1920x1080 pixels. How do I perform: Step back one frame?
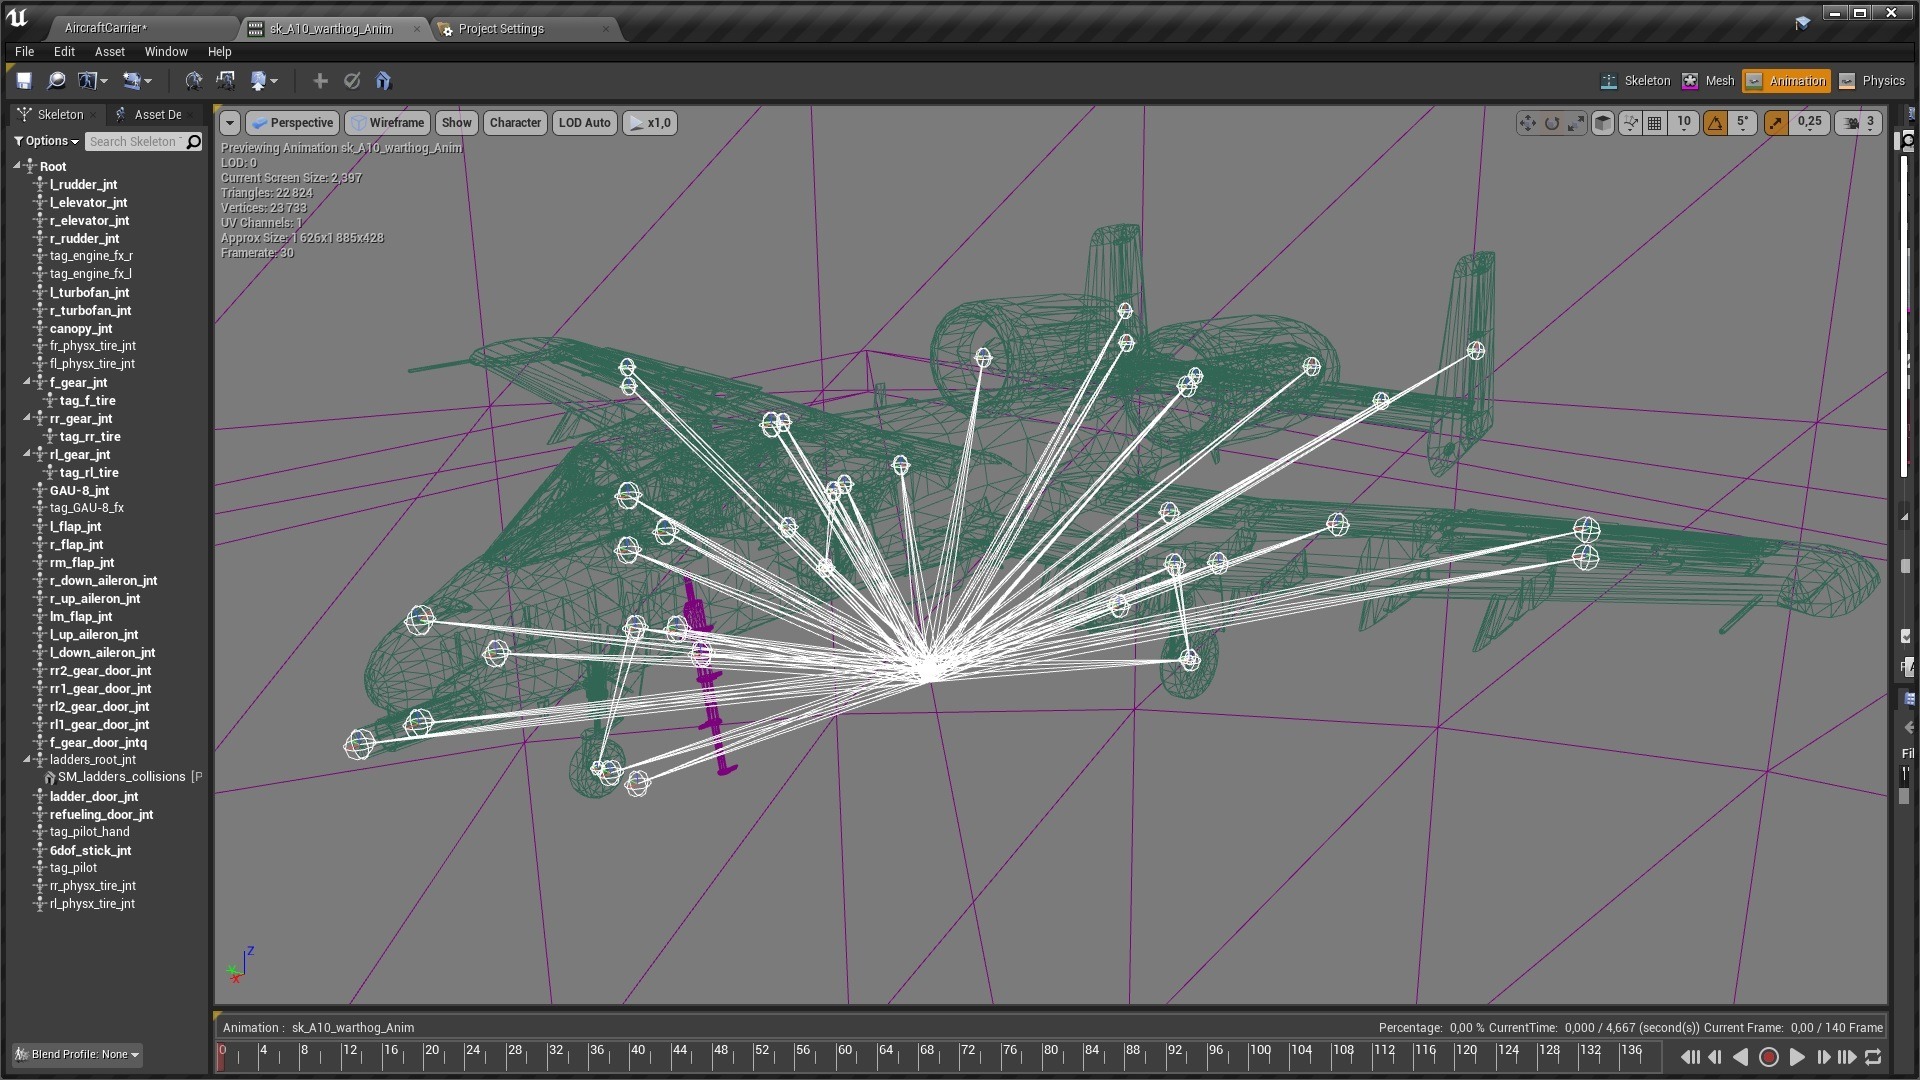point(1716,1057)
